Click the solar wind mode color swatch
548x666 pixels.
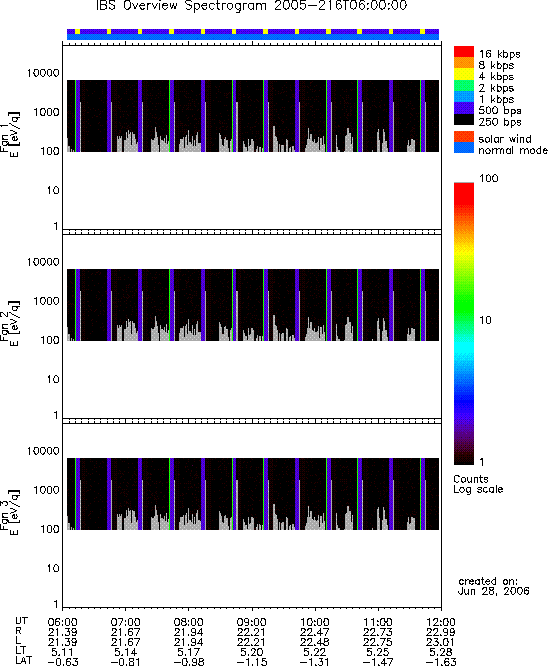463,136
